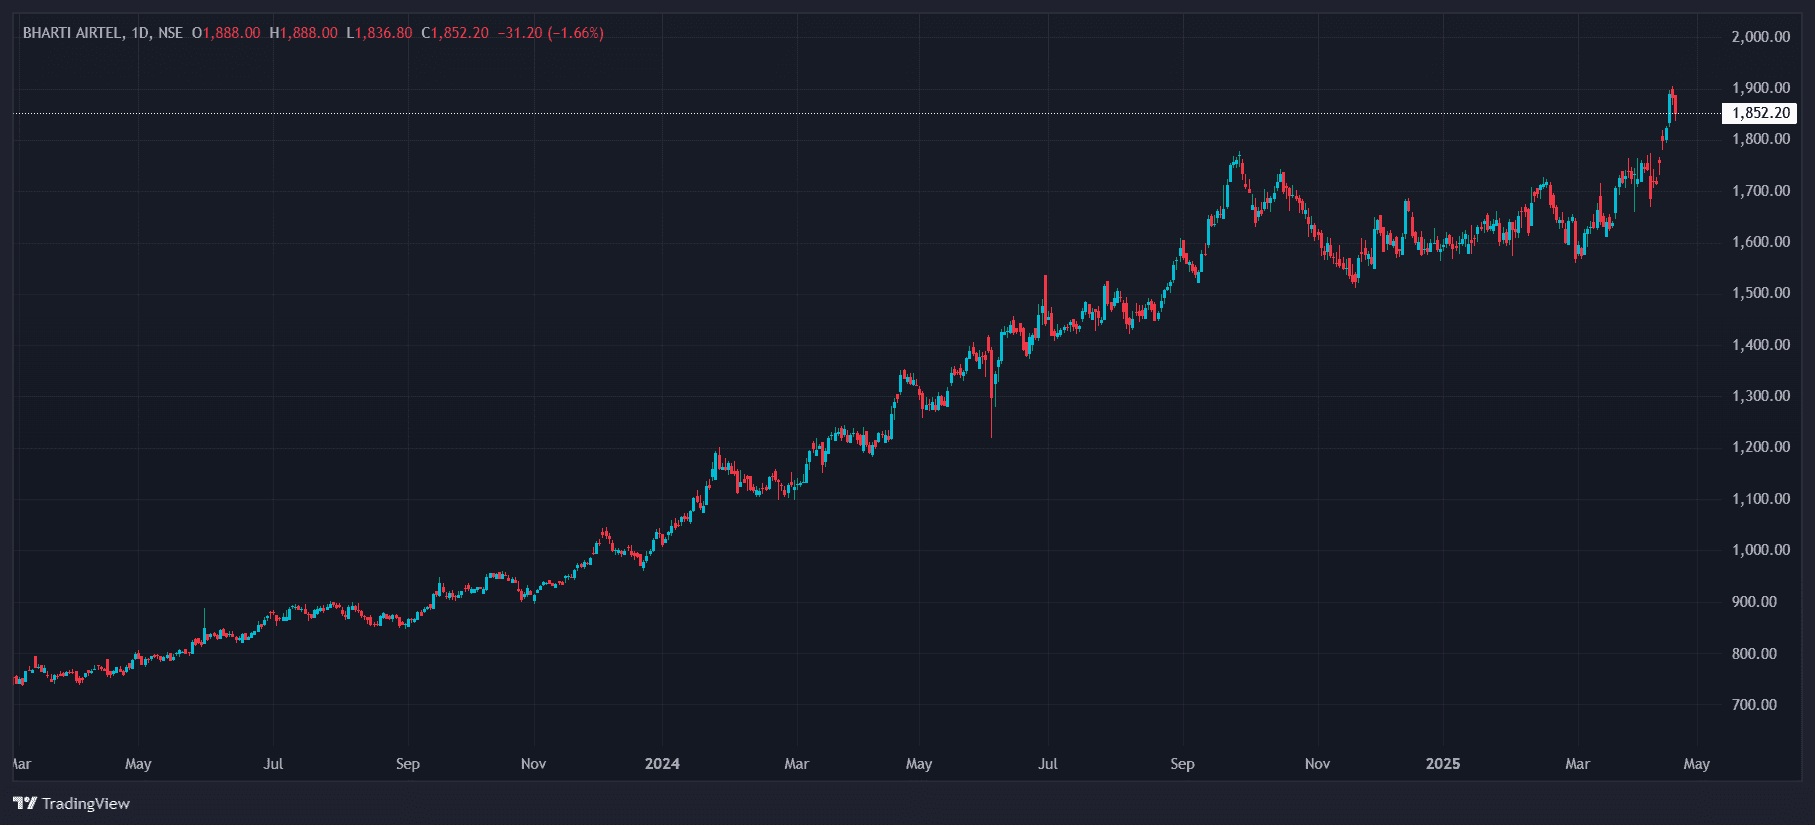
Task: Click the Sep label after 2024
Action: [x=1182, y=764]
